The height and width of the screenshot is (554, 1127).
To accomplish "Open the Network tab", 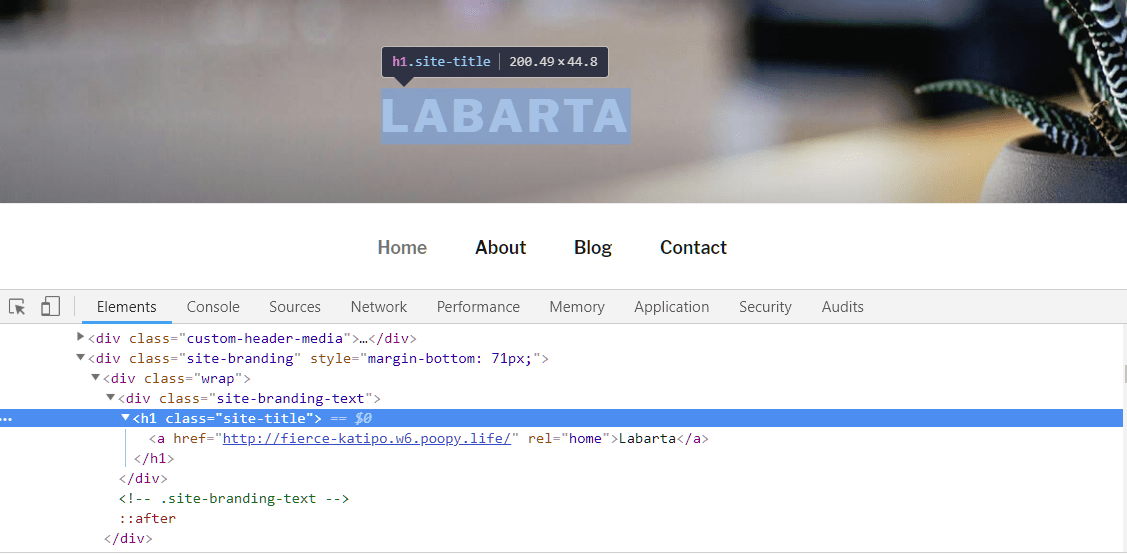I will pyautogui.click(x=379, y=307).
